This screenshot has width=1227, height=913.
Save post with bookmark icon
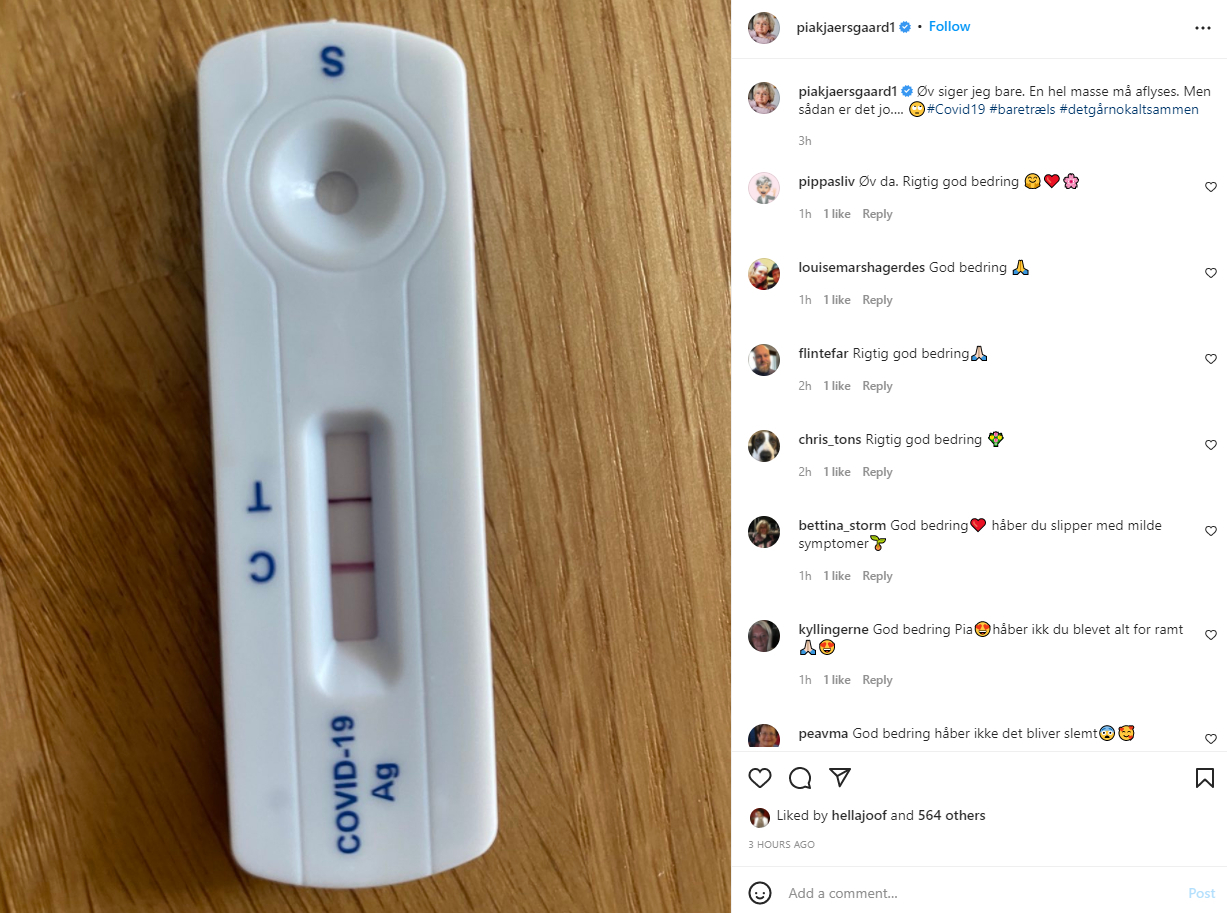(1205, 778)
